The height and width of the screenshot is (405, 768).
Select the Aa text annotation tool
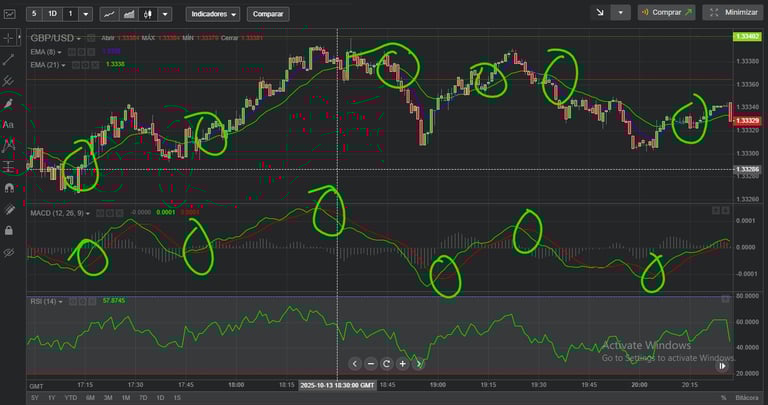pyautogui.click(x=8, y=125)
